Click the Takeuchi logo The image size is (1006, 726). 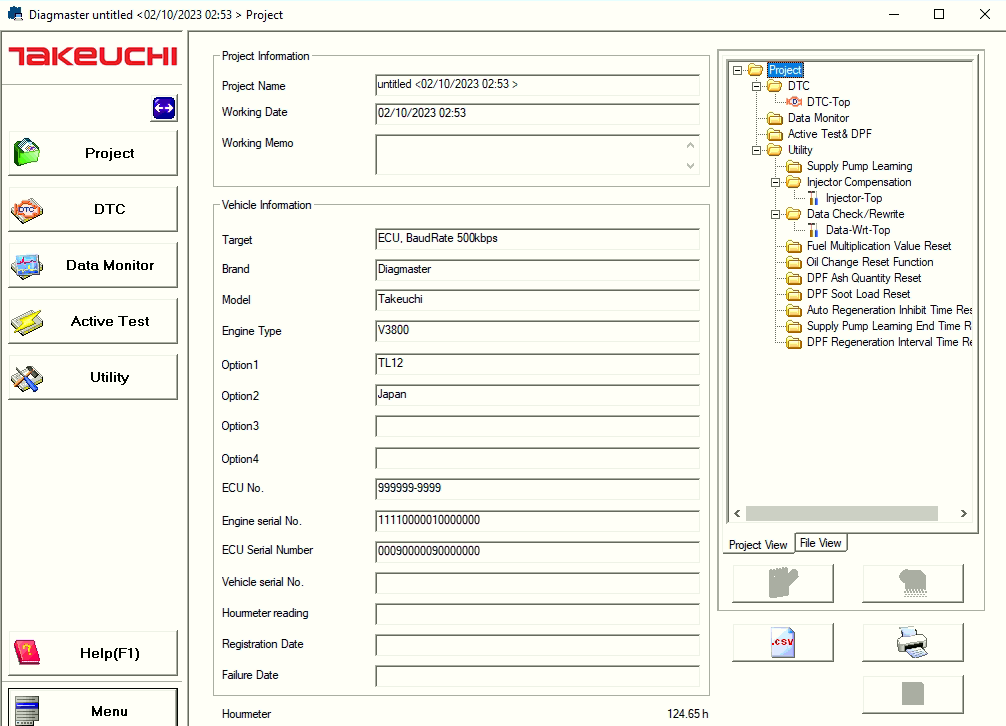[x=93, y=56]
